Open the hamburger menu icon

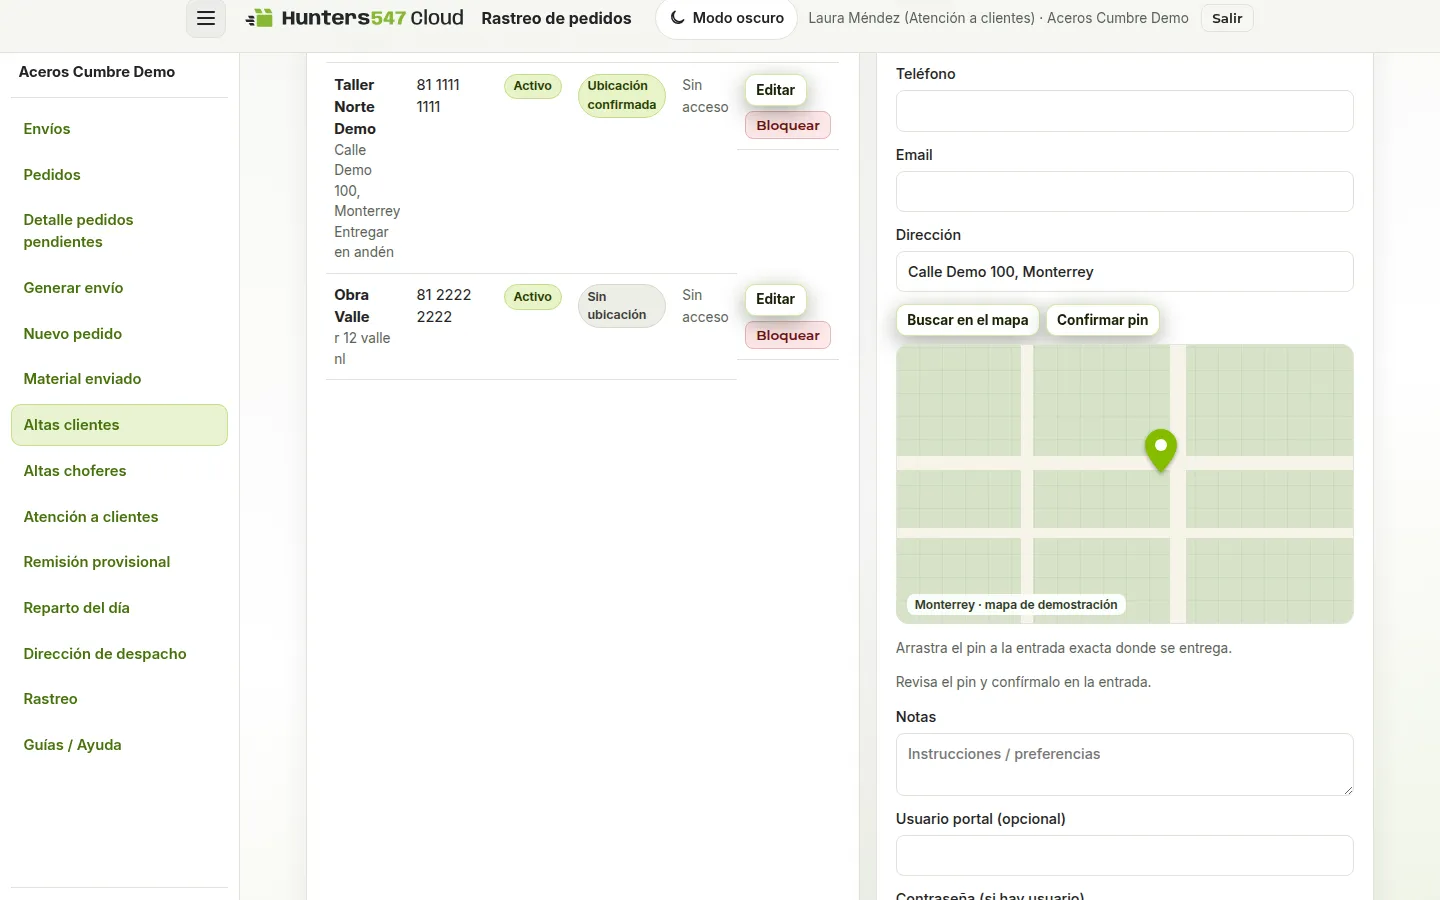pyautogui.click(x=205, y=18)
